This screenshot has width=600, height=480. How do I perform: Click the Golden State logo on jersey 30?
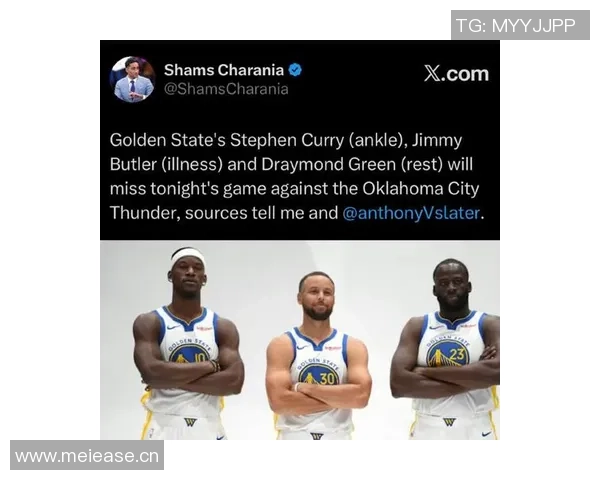pyautogui.click(x=318, y=372)
